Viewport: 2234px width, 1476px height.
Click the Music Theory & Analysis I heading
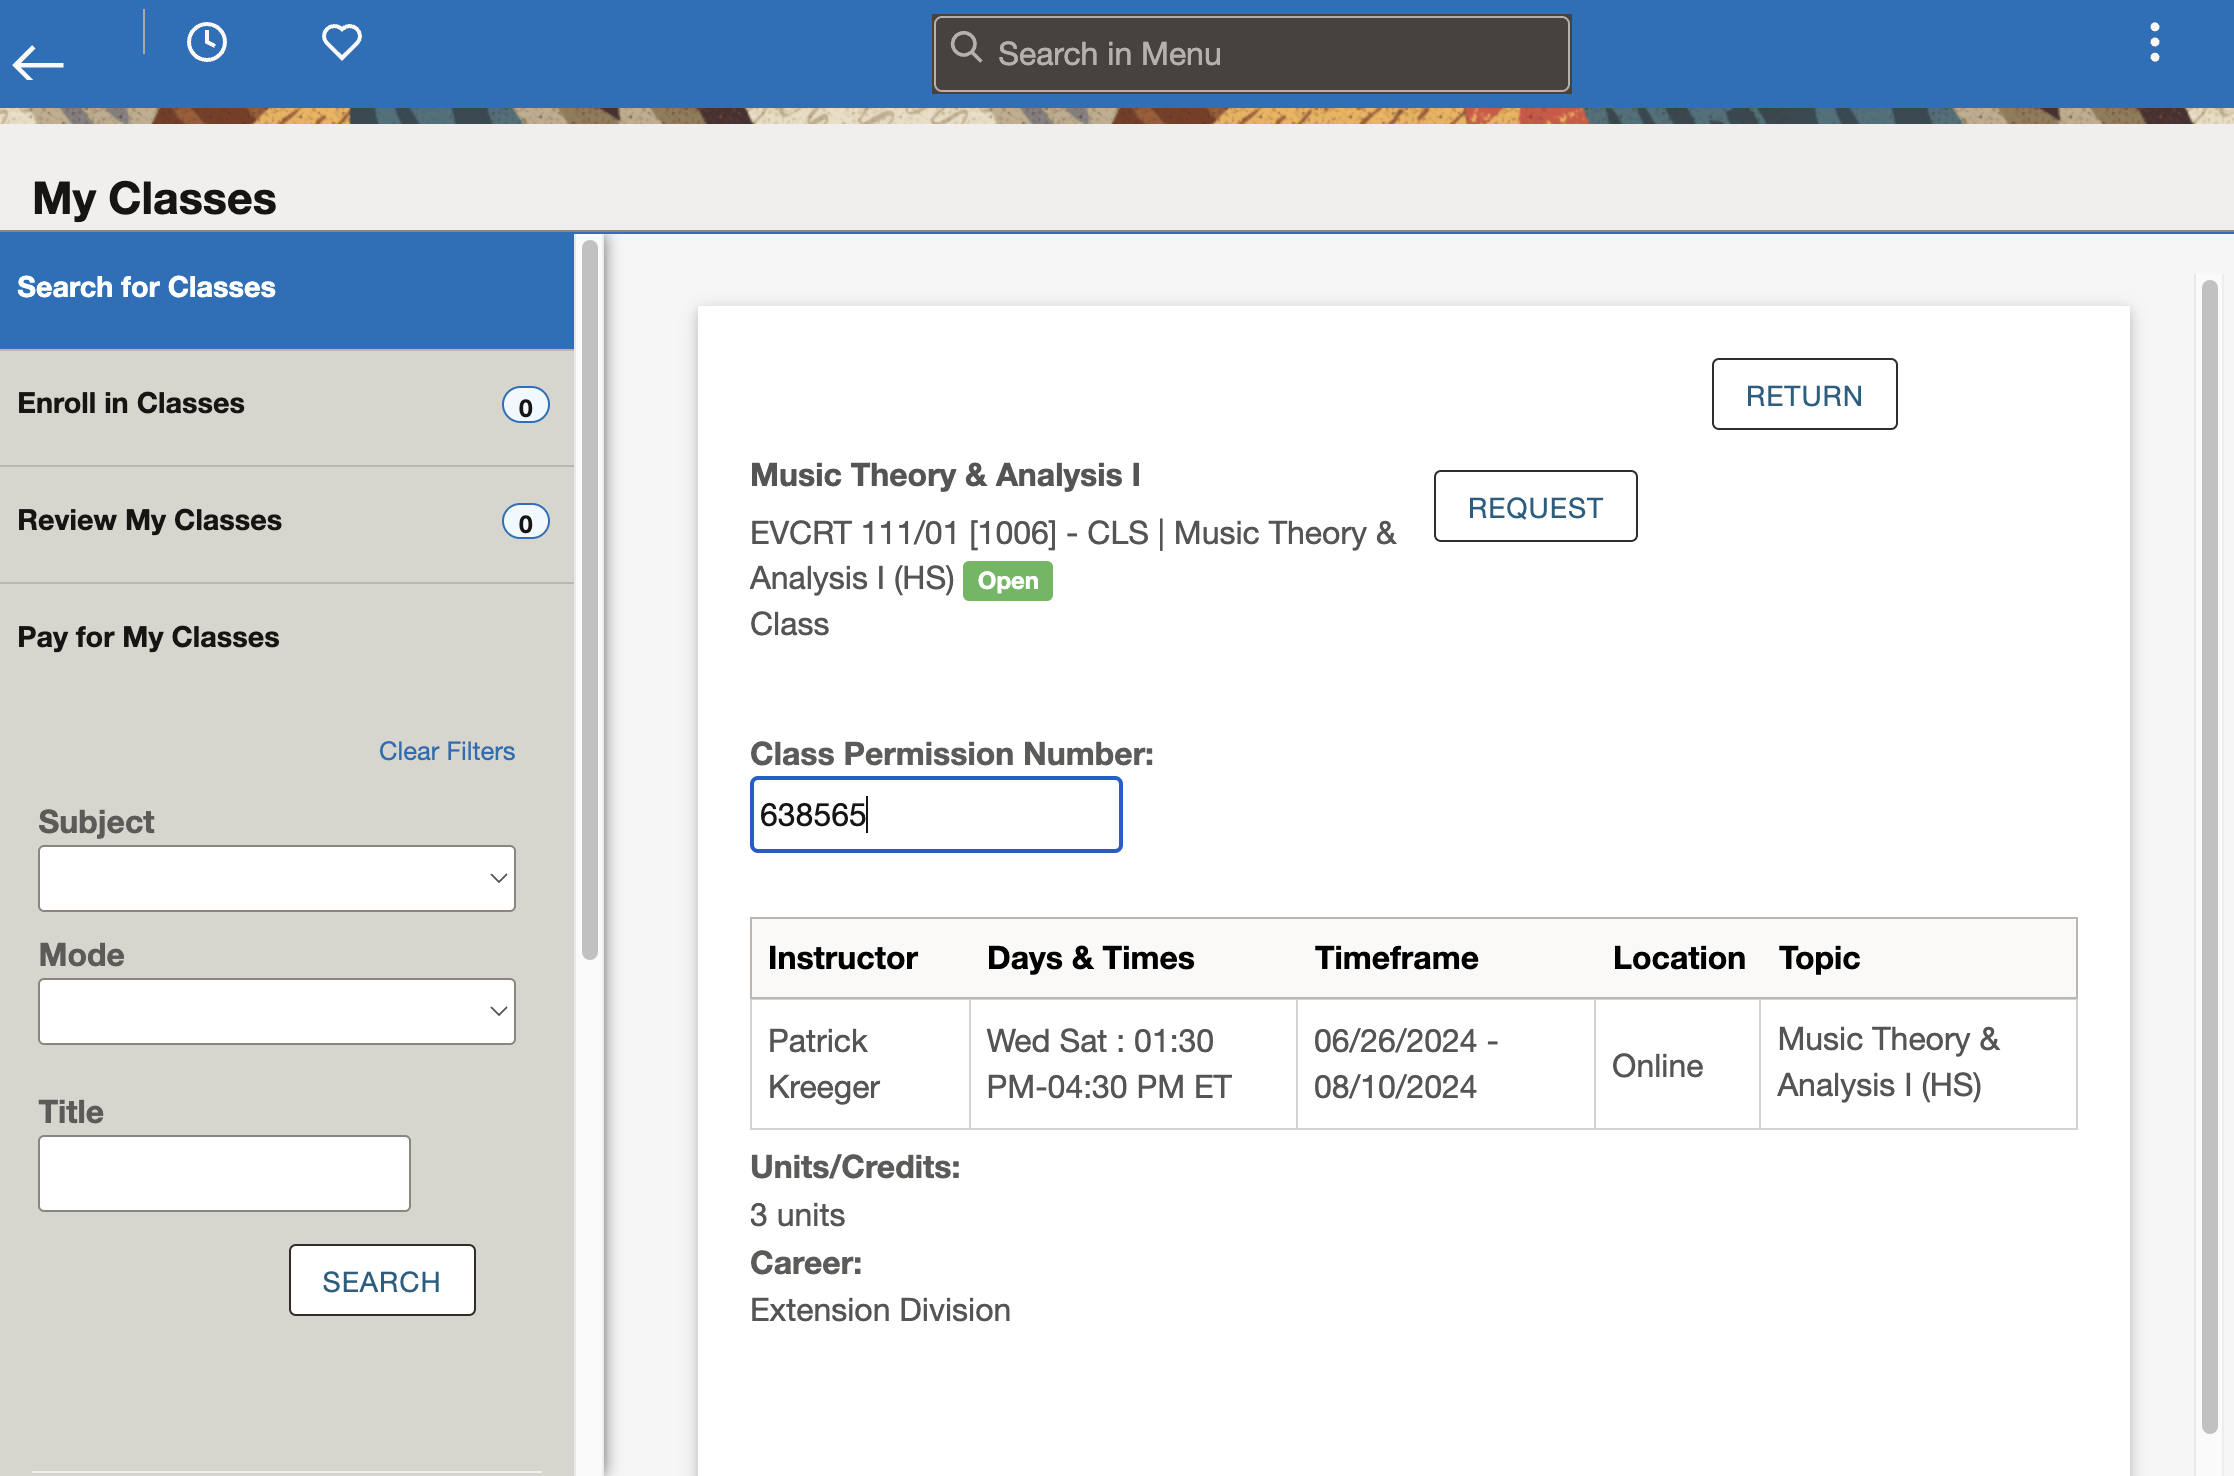[945, 475]
